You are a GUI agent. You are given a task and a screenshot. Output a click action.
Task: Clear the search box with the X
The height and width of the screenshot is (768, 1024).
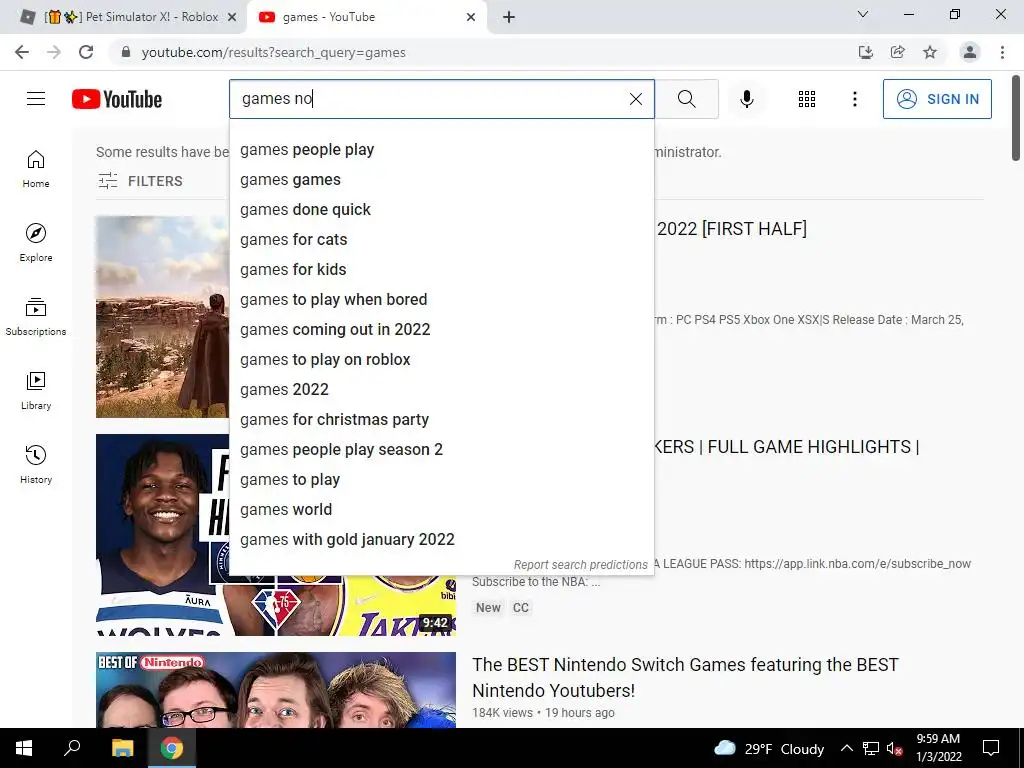click(635, 99)
